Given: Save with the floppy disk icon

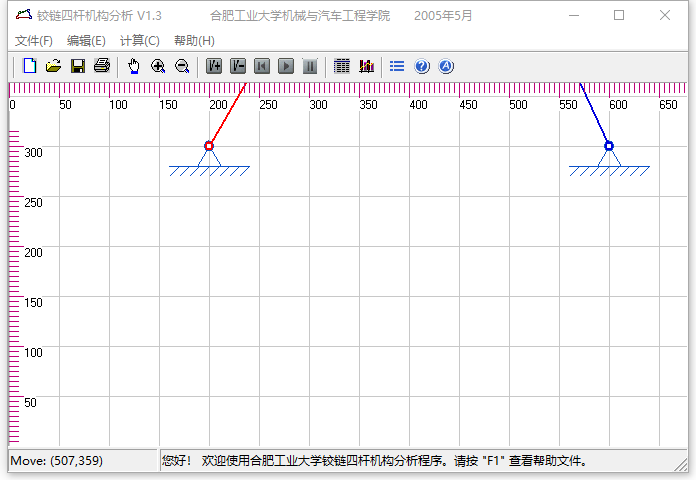Looking at the screenshot, I should coord(78,66).
